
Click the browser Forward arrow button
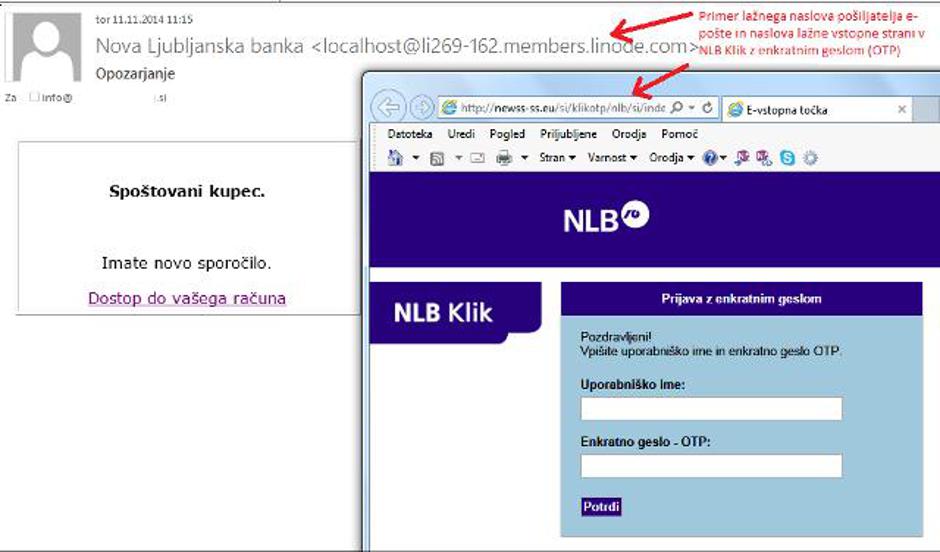(x=422, y=108)
